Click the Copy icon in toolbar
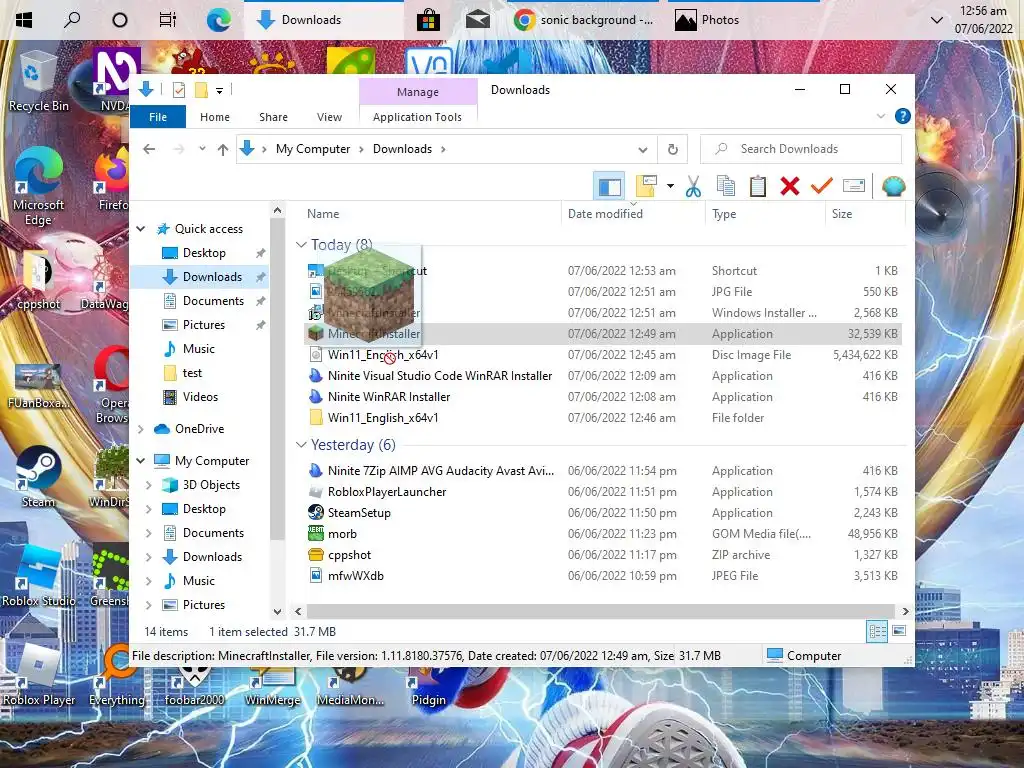This screenshot has width=1024, height=768. click(x=726, y=187)
